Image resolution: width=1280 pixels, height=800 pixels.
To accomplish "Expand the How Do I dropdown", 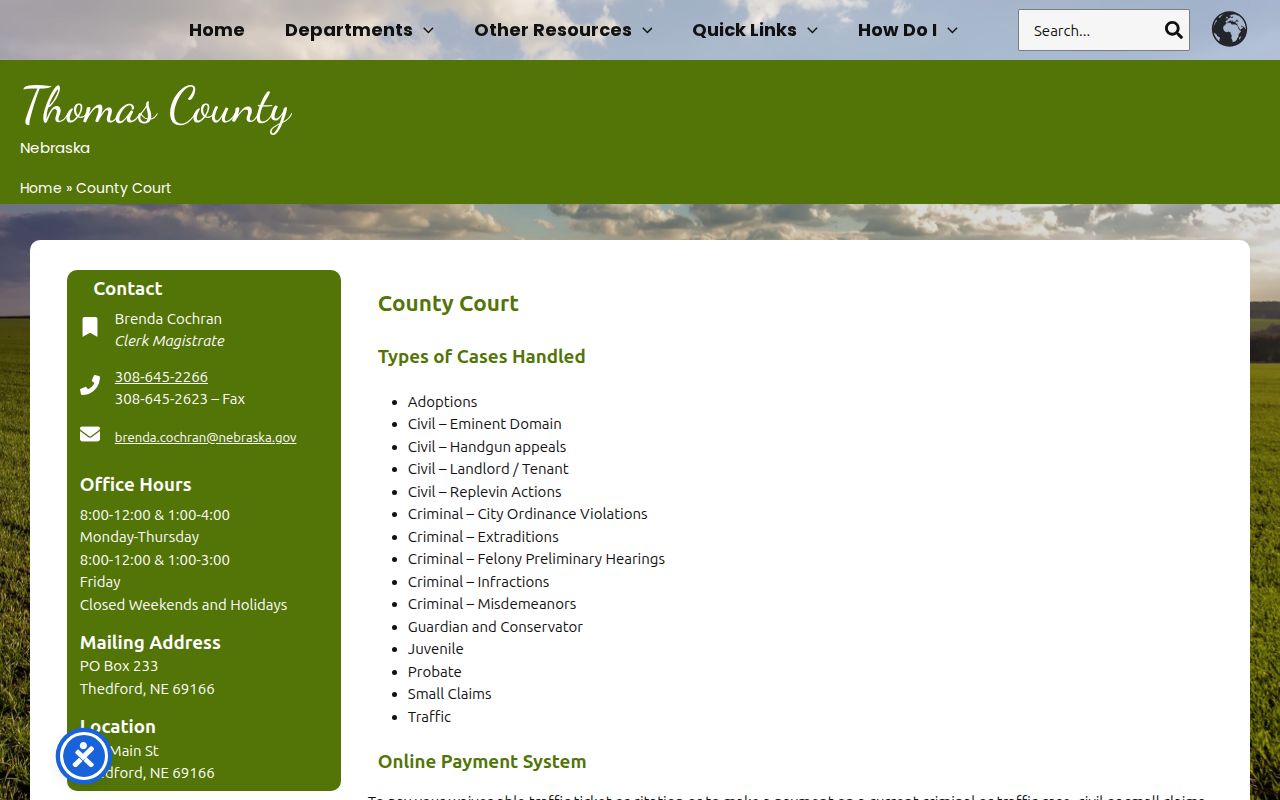I will click(x=908, y=30).
